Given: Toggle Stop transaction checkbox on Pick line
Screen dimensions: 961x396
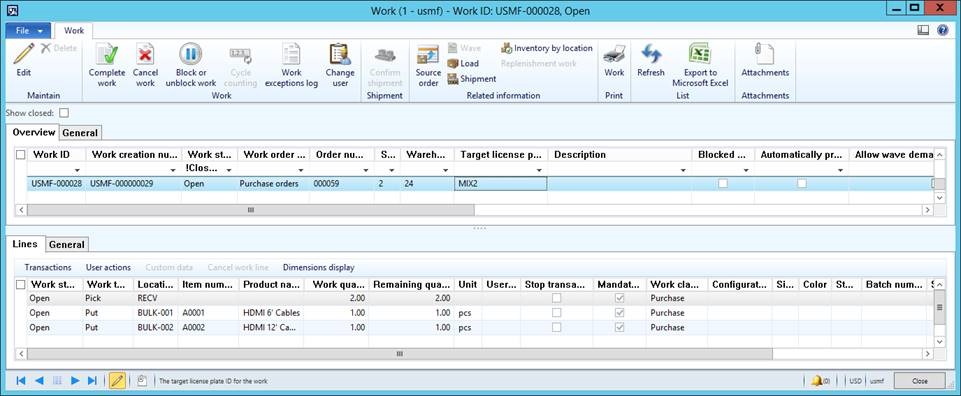Looking at the screenshot, I should coord(556,298).
